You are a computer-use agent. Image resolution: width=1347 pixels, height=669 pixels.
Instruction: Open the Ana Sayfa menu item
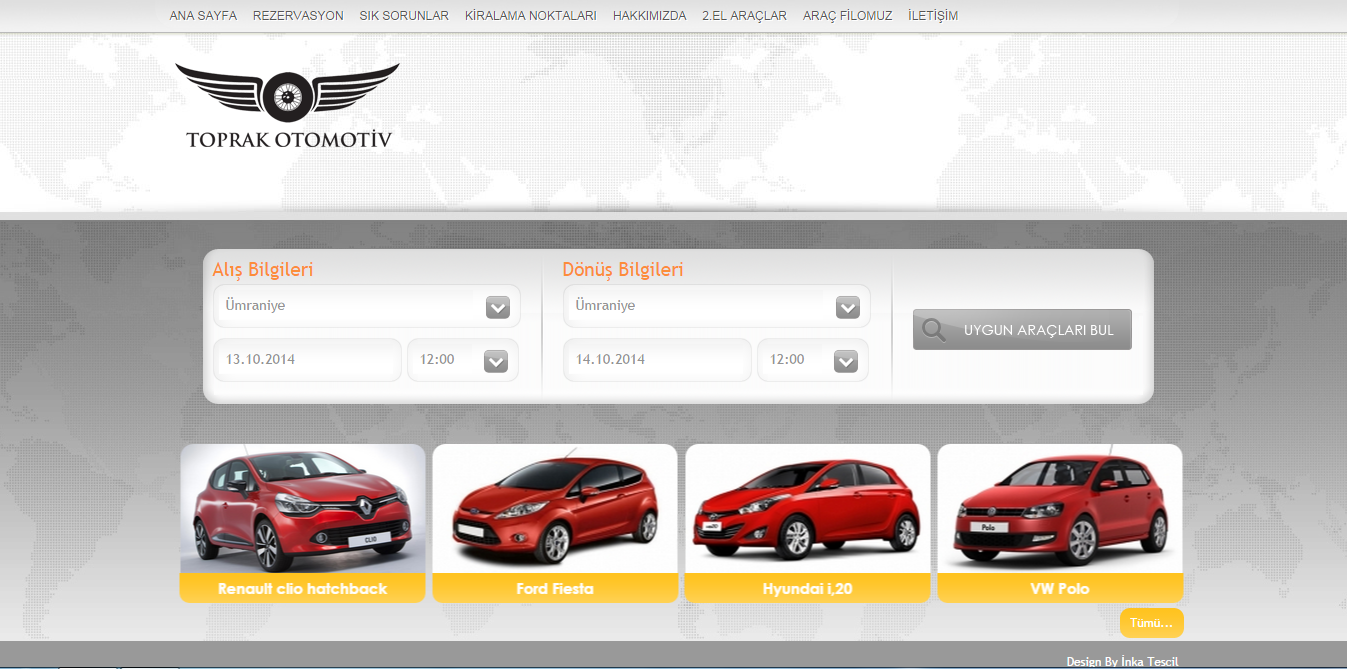click(x=203, y=16)
